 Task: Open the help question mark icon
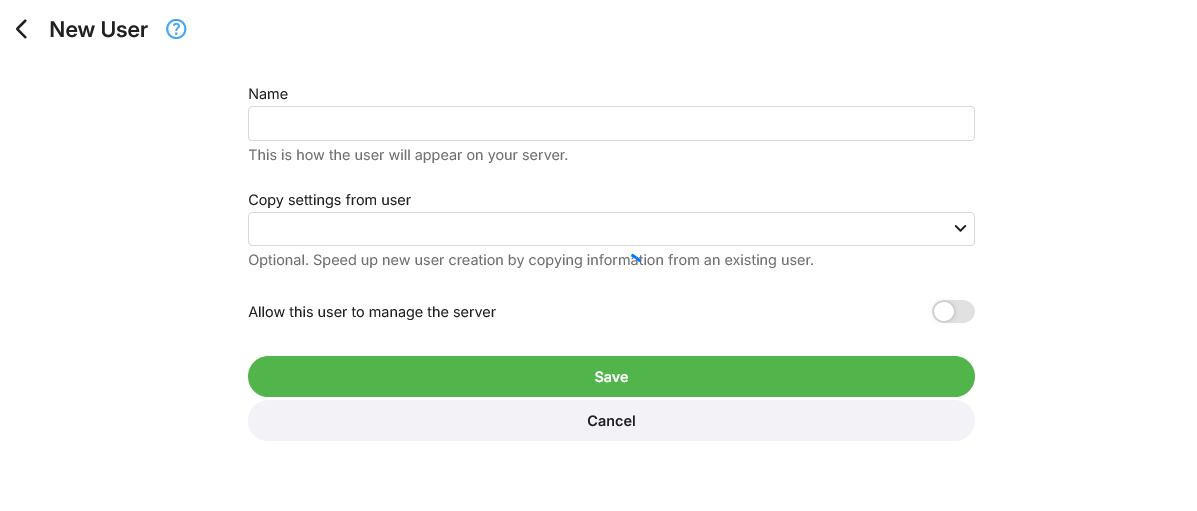(x=177, y=30)
